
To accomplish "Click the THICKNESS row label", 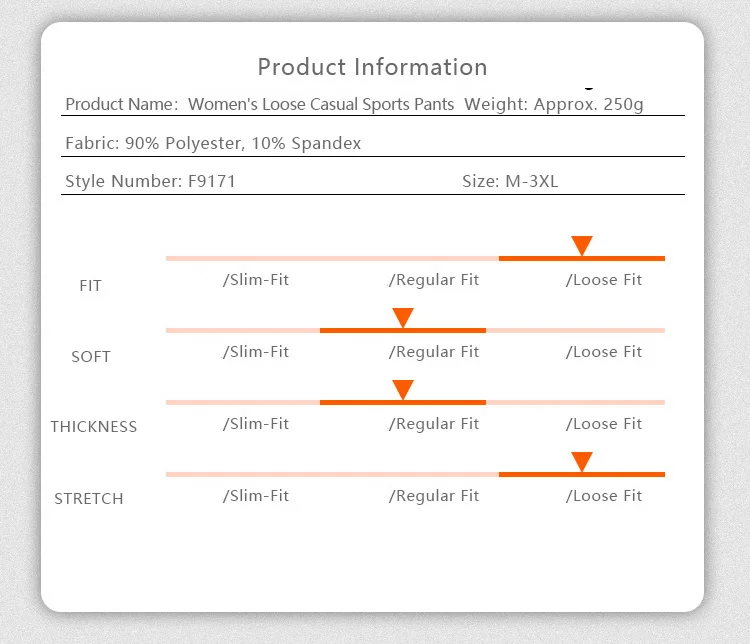I will click(94, 427).
